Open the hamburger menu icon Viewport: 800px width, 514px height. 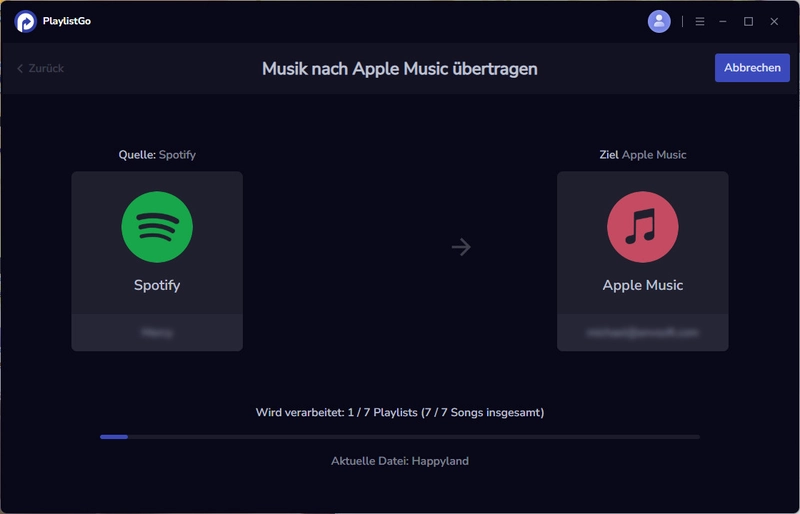point(700,21)
